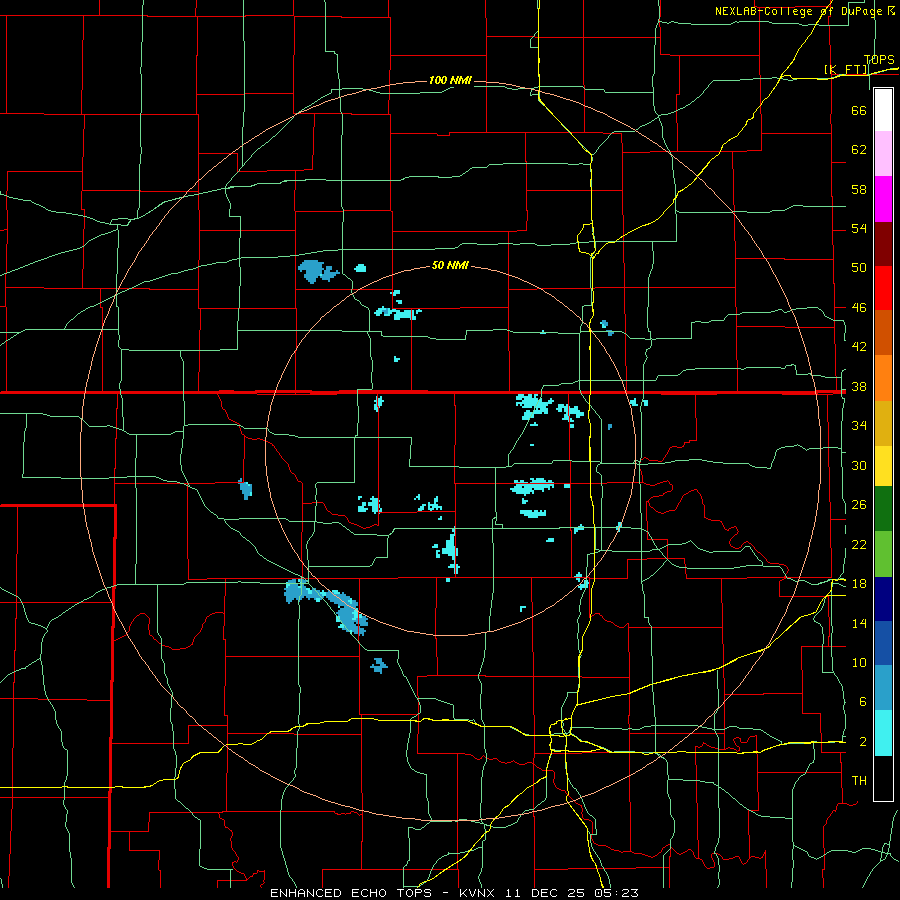Click the "54" scale label
The height and width of the screenshot is (900, 900).
(x=859, y=228)
